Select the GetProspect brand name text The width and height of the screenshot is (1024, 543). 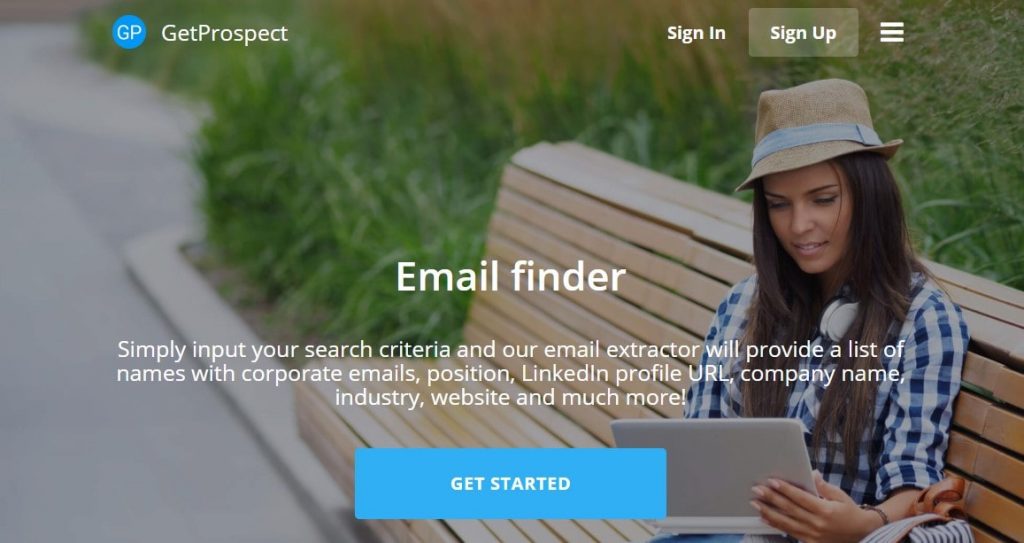(x=225, y=33)
